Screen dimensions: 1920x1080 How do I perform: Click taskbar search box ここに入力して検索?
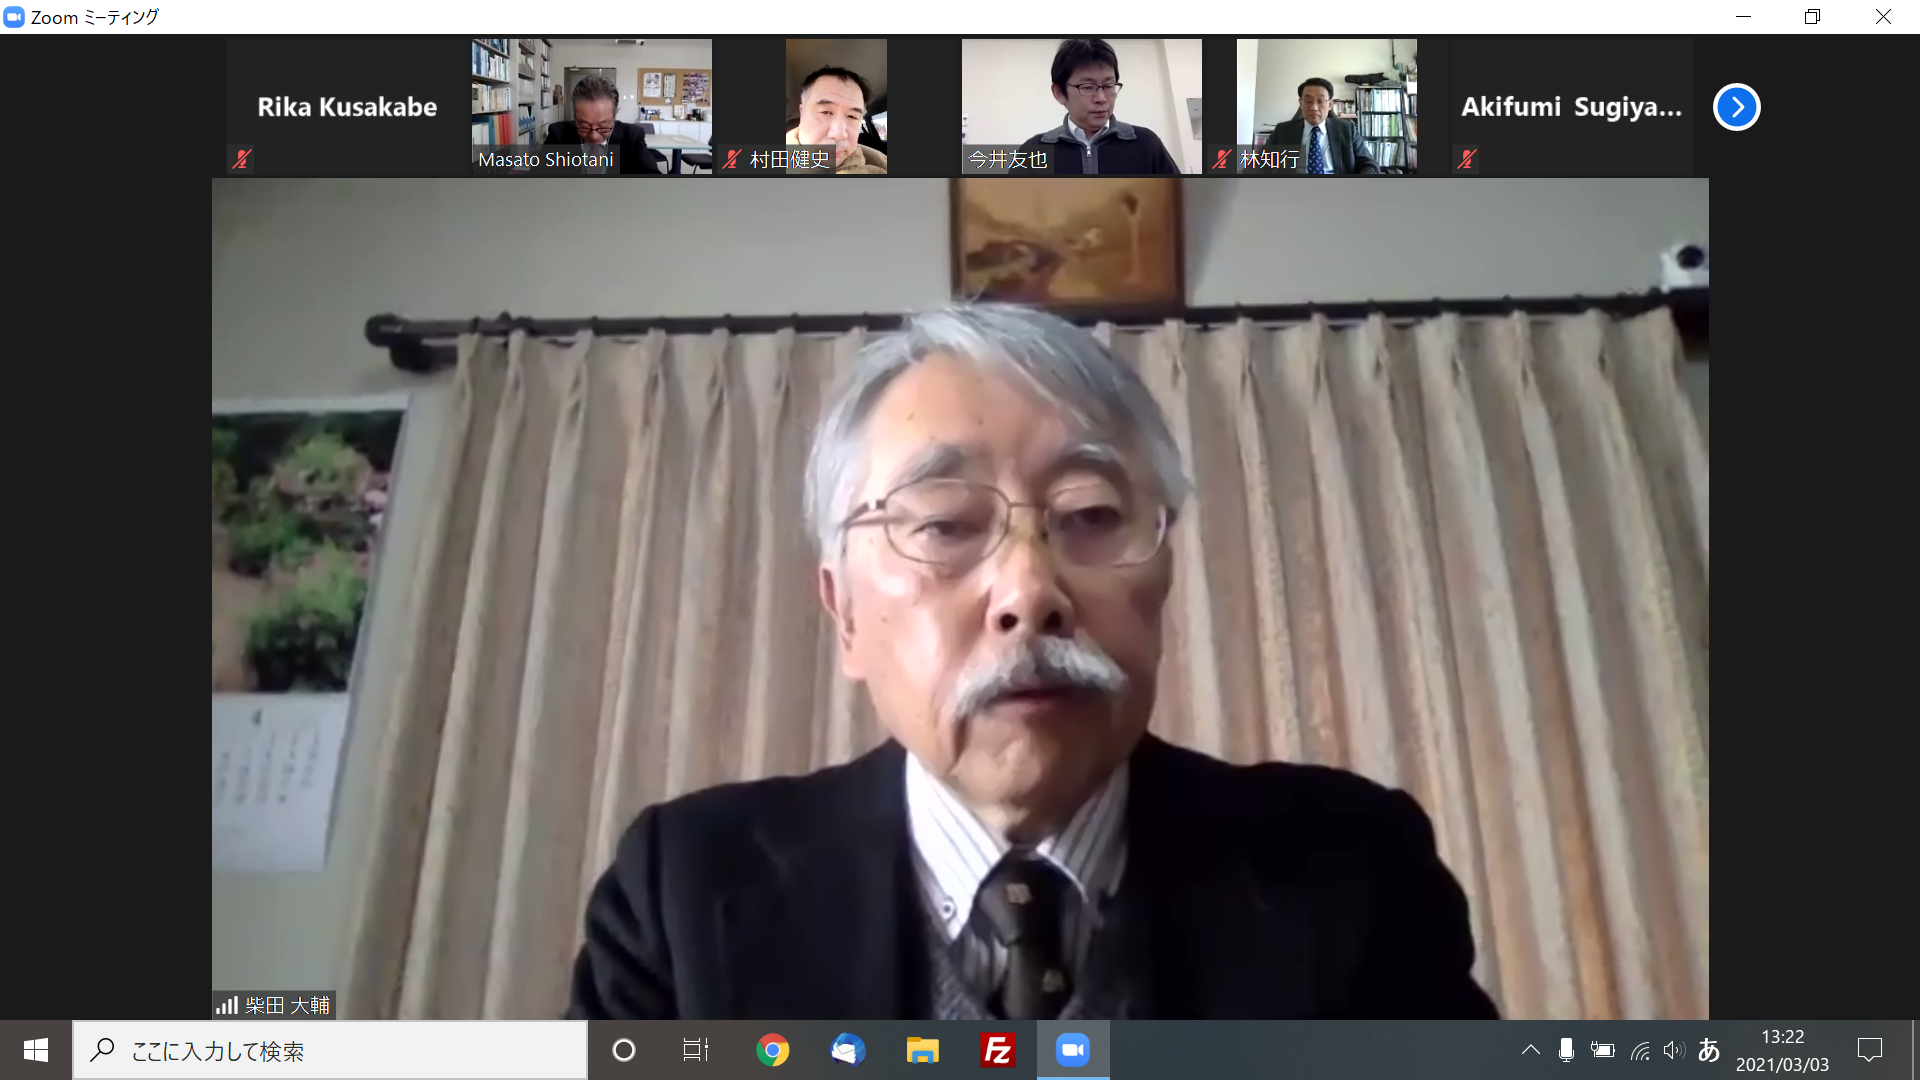(330, 1050)
